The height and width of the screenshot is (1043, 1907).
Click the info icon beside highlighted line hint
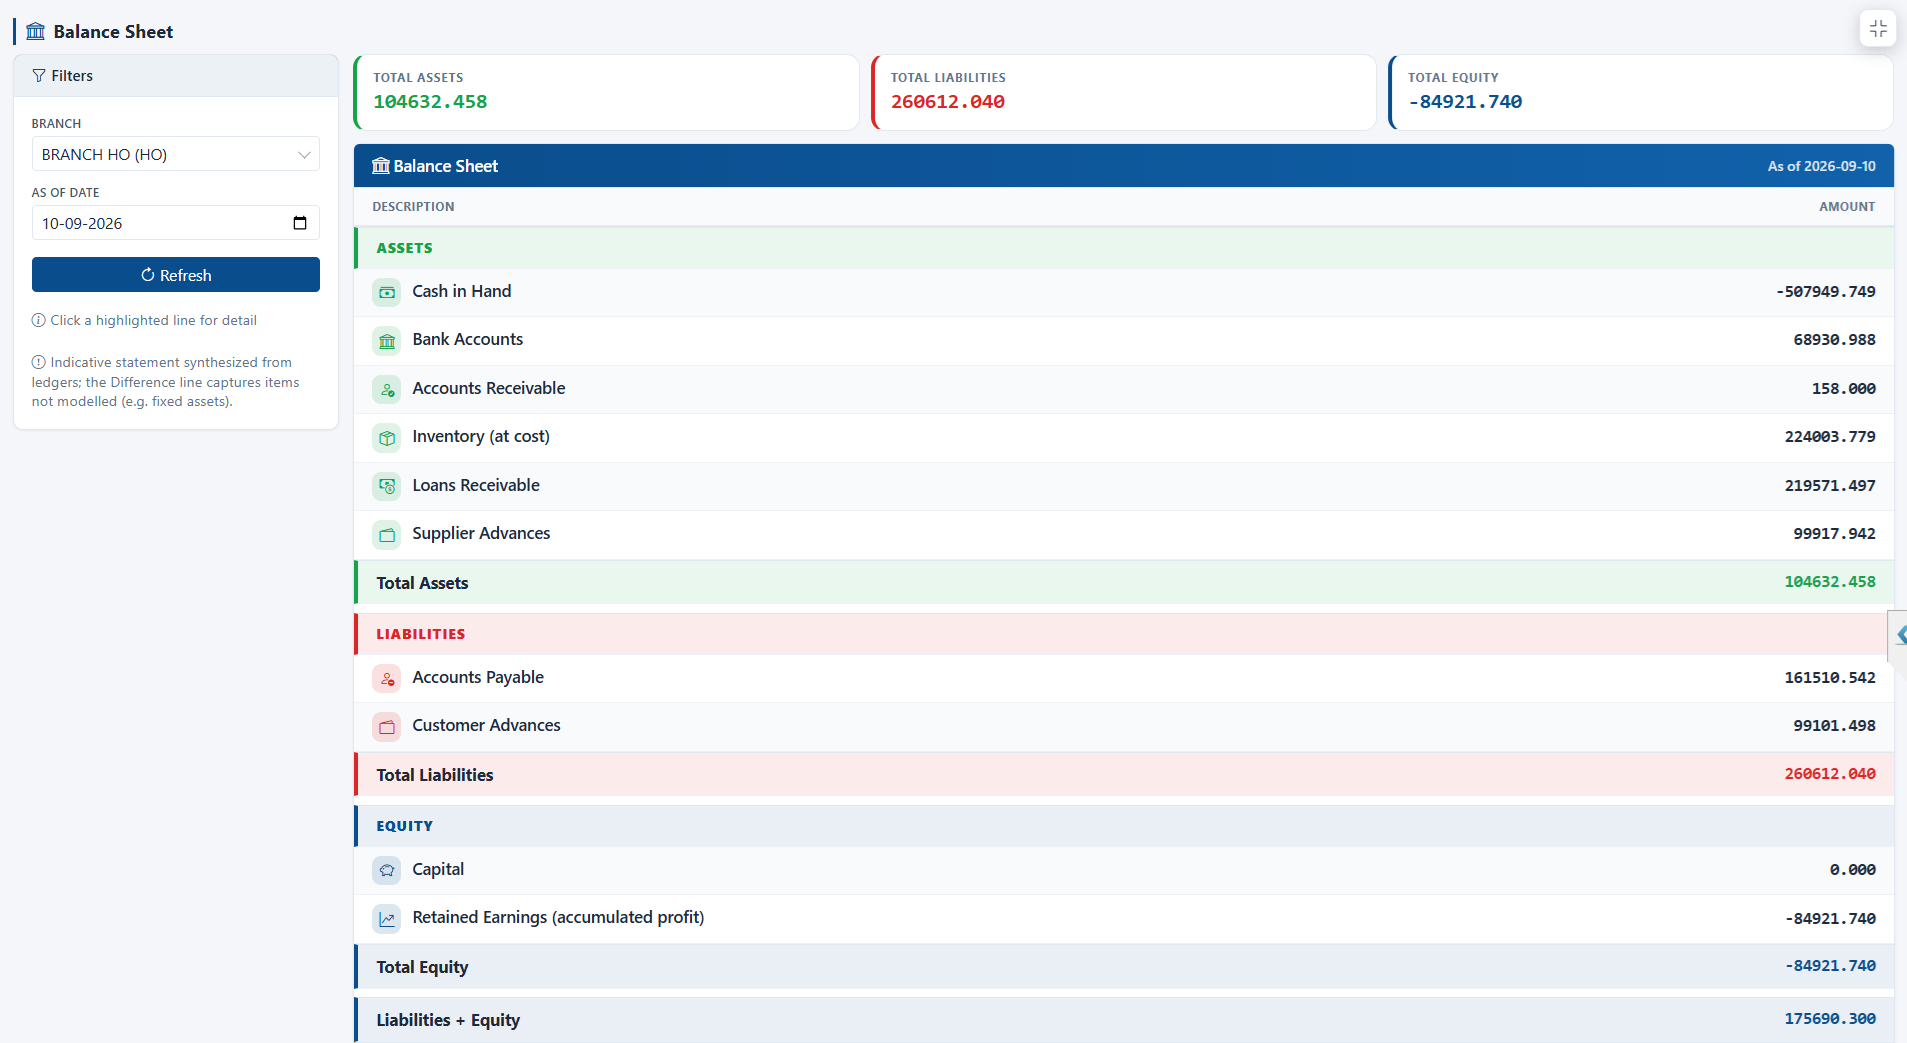tap(38, 320)
